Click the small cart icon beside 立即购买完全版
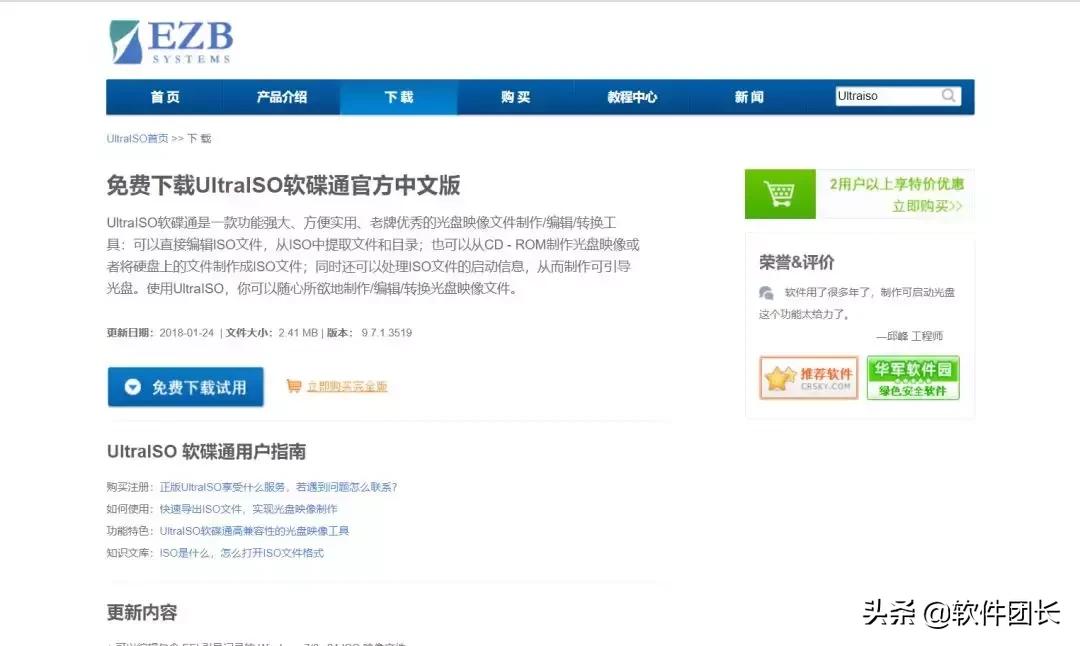This screenshot has height=646, width=1080. tap(294, 385)
